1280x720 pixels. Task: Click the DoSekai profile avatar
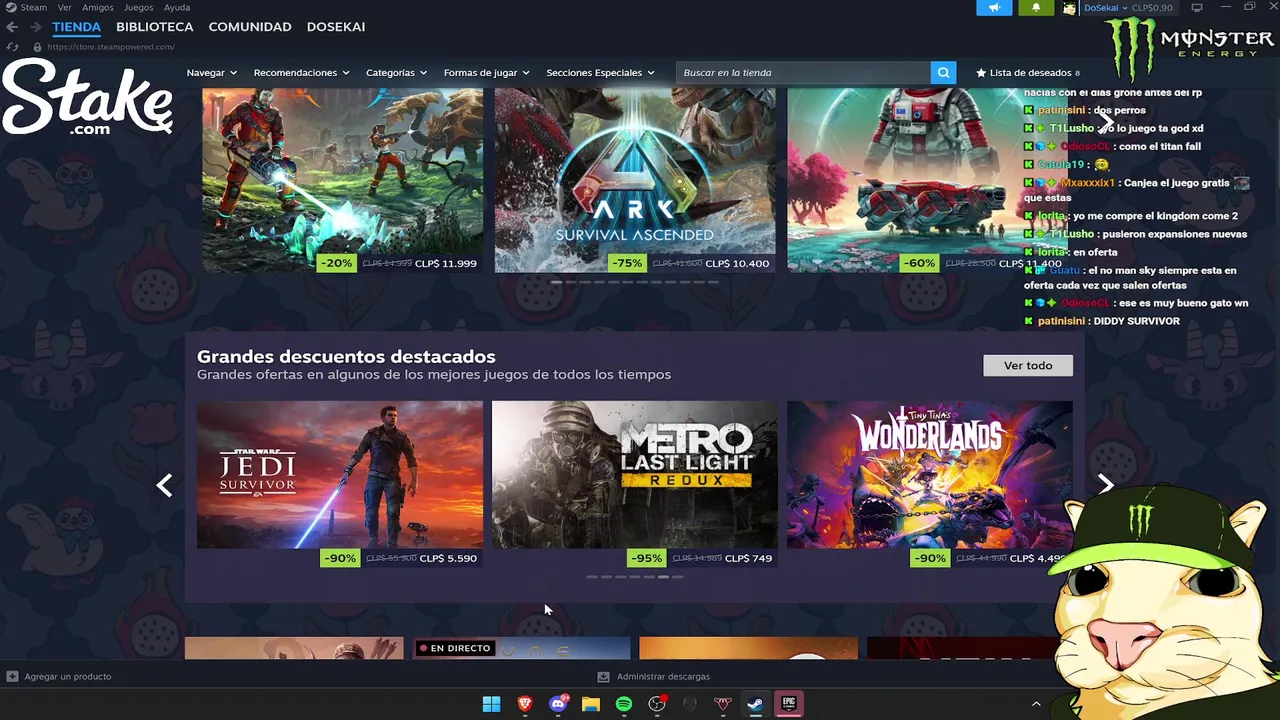click(1069, 8)
